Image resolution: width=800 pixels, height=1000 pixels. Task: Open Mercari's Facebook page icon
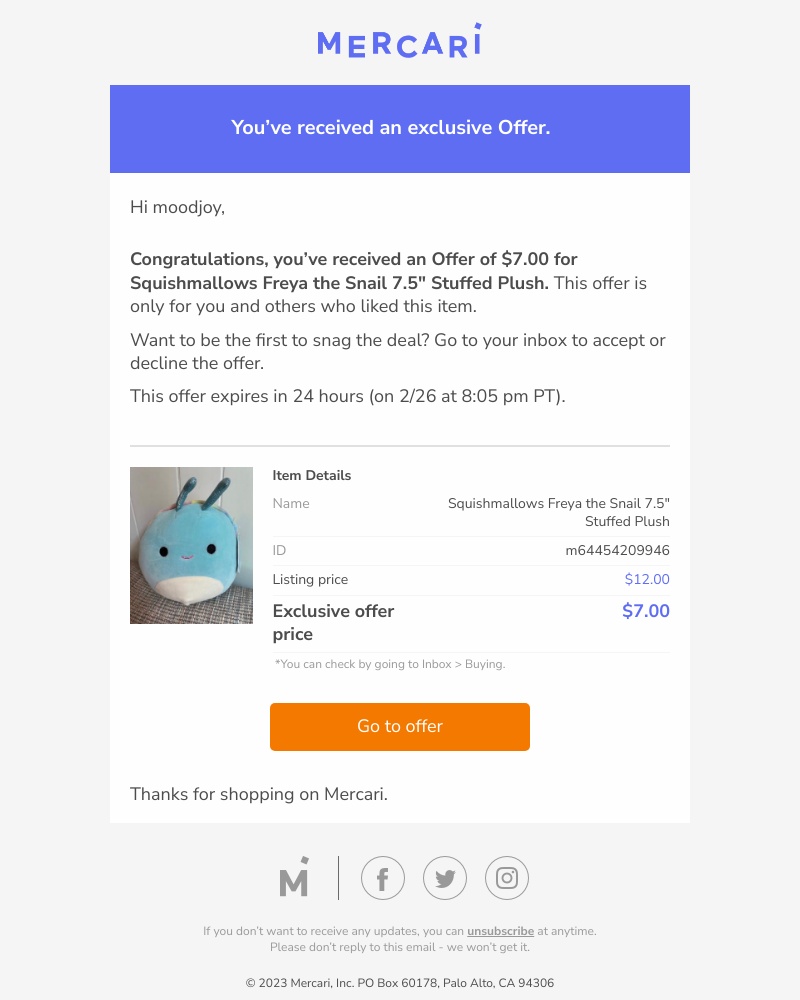pos(382,878)
